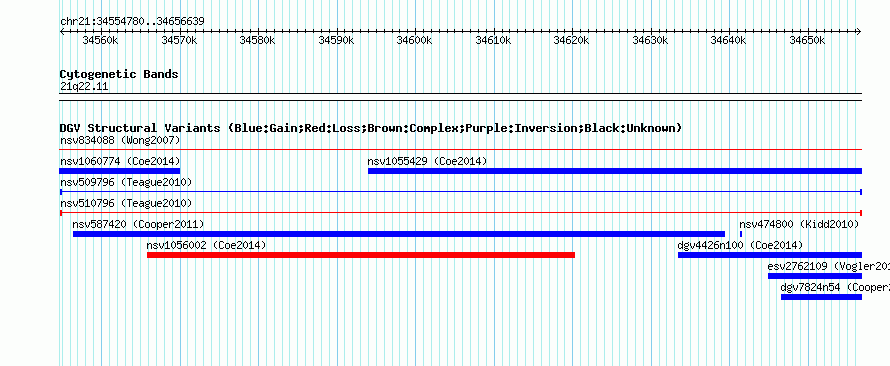Select the 21q22.11 cytogenetic band label
The width and height of the screenshot is (890, 366).
(x=84, y=87)
